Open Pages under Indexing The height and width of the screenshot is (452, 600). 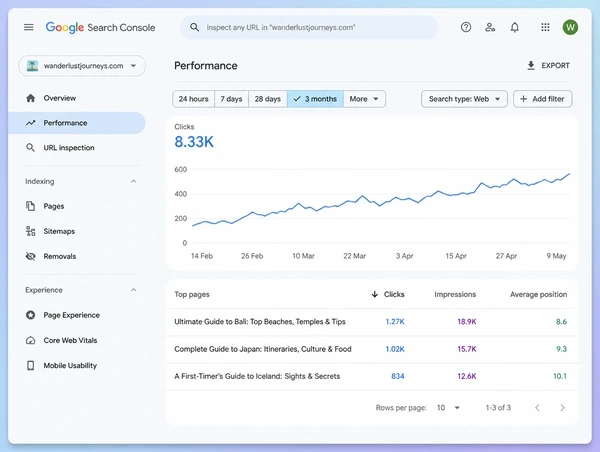77,206
